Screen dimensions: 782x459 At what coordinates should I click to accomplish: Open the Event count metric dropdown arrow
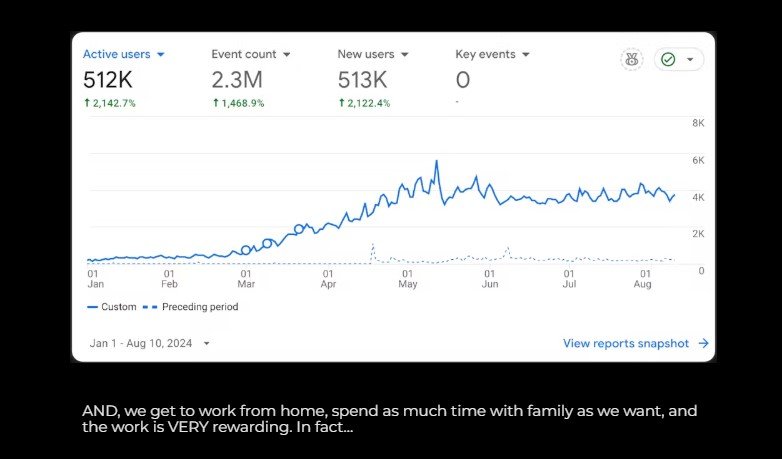coord(287,54)
